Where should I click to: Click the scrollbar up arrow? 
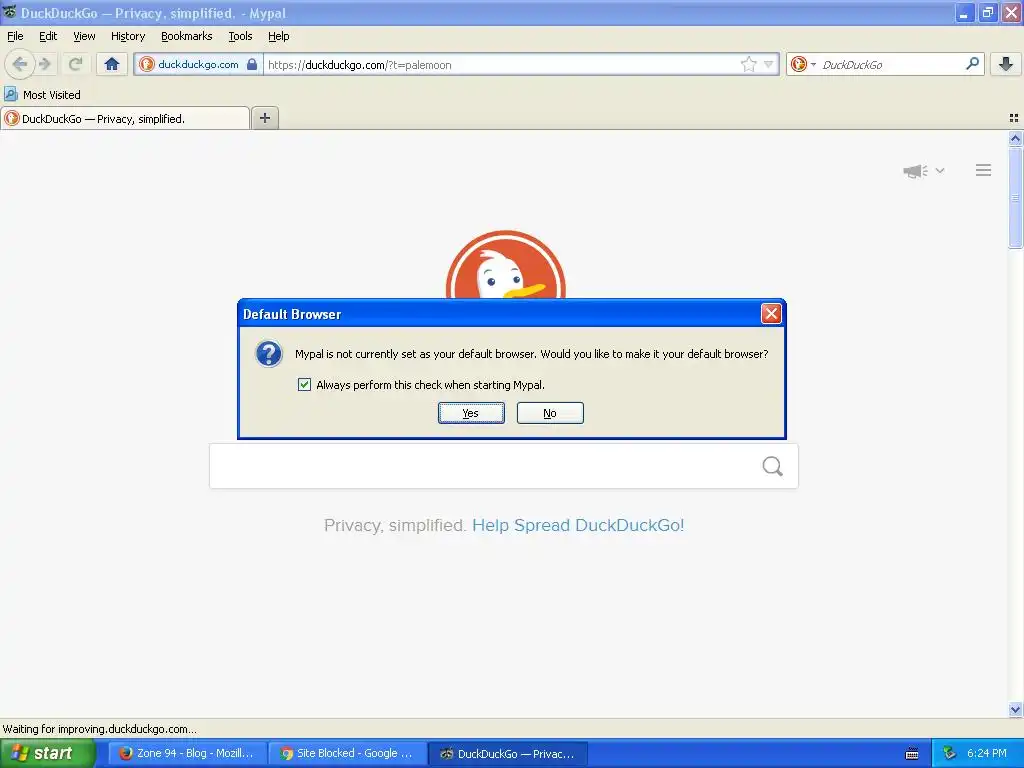(1015, 138)
